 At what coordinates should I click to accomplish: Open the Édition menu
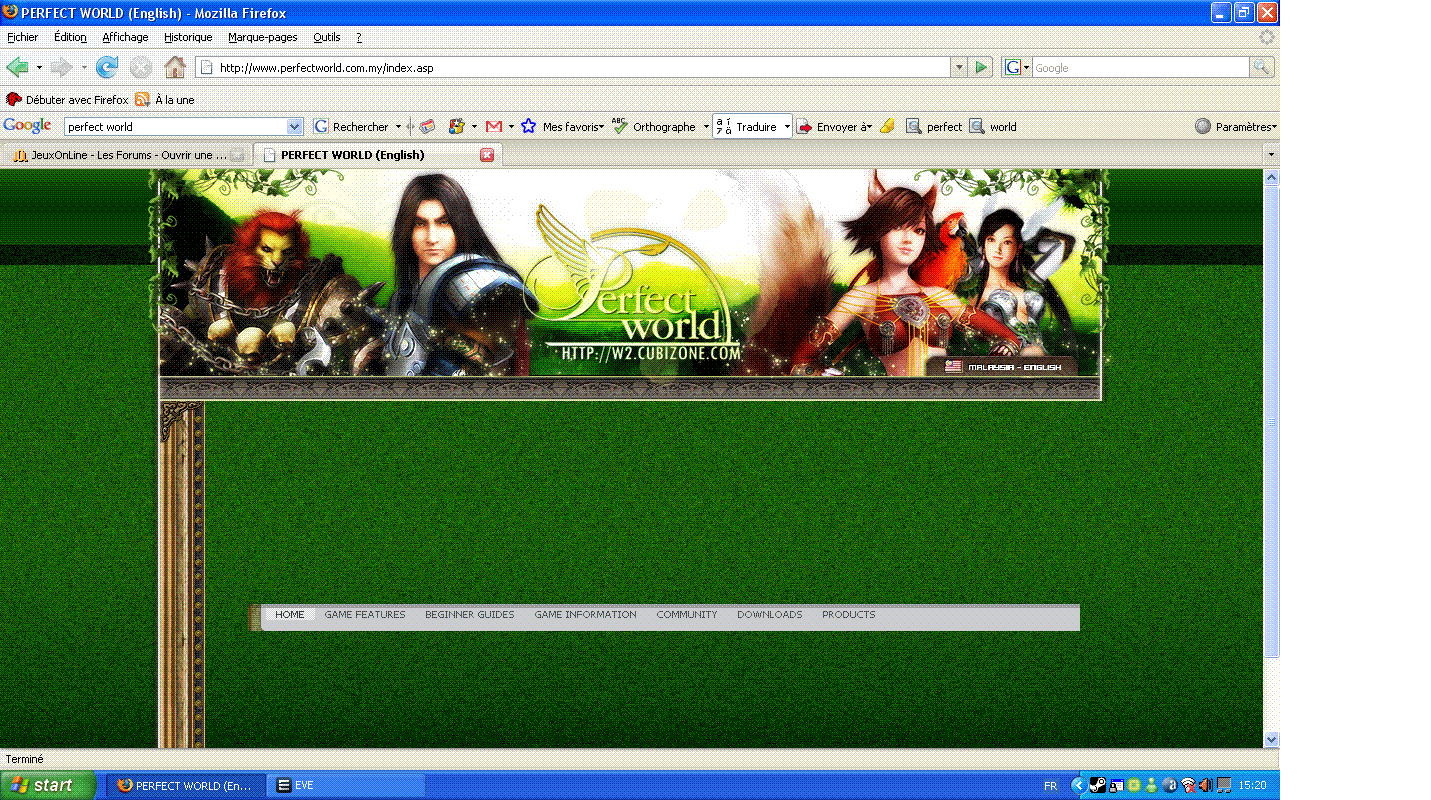click(70, 37)
